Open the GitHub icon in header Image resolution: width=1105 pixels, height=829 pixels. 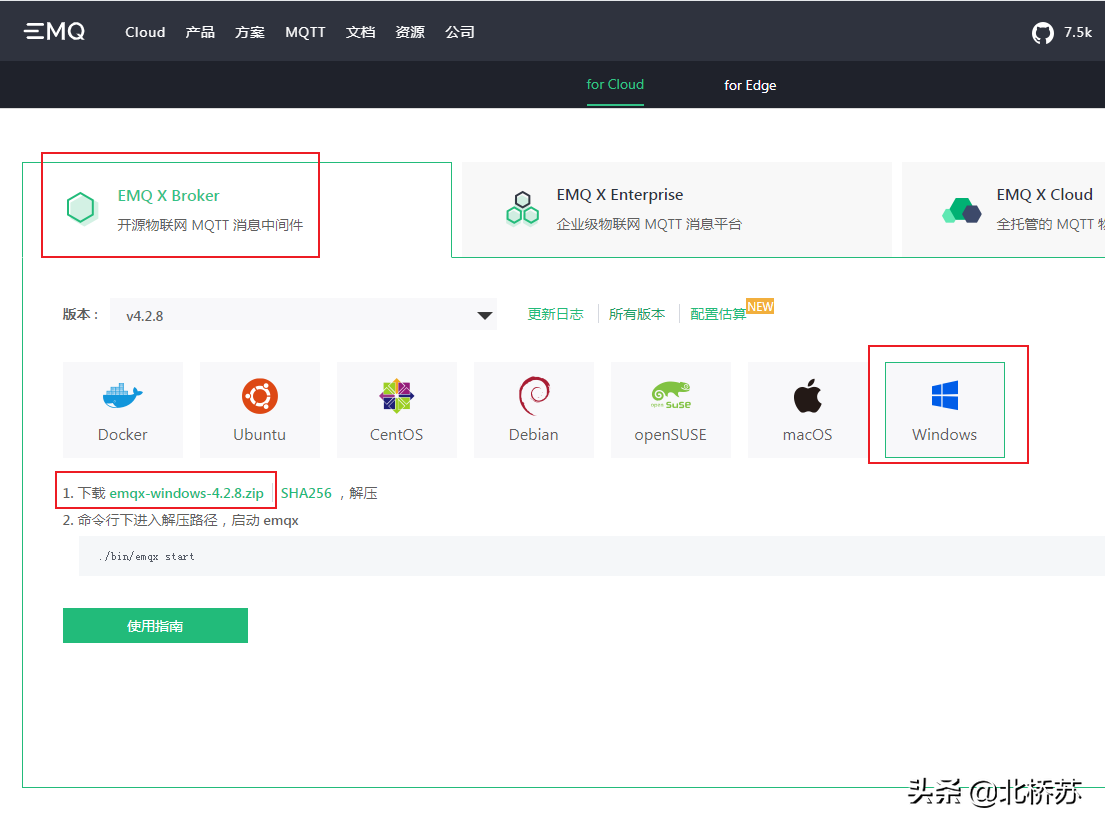coord(1043,32)
